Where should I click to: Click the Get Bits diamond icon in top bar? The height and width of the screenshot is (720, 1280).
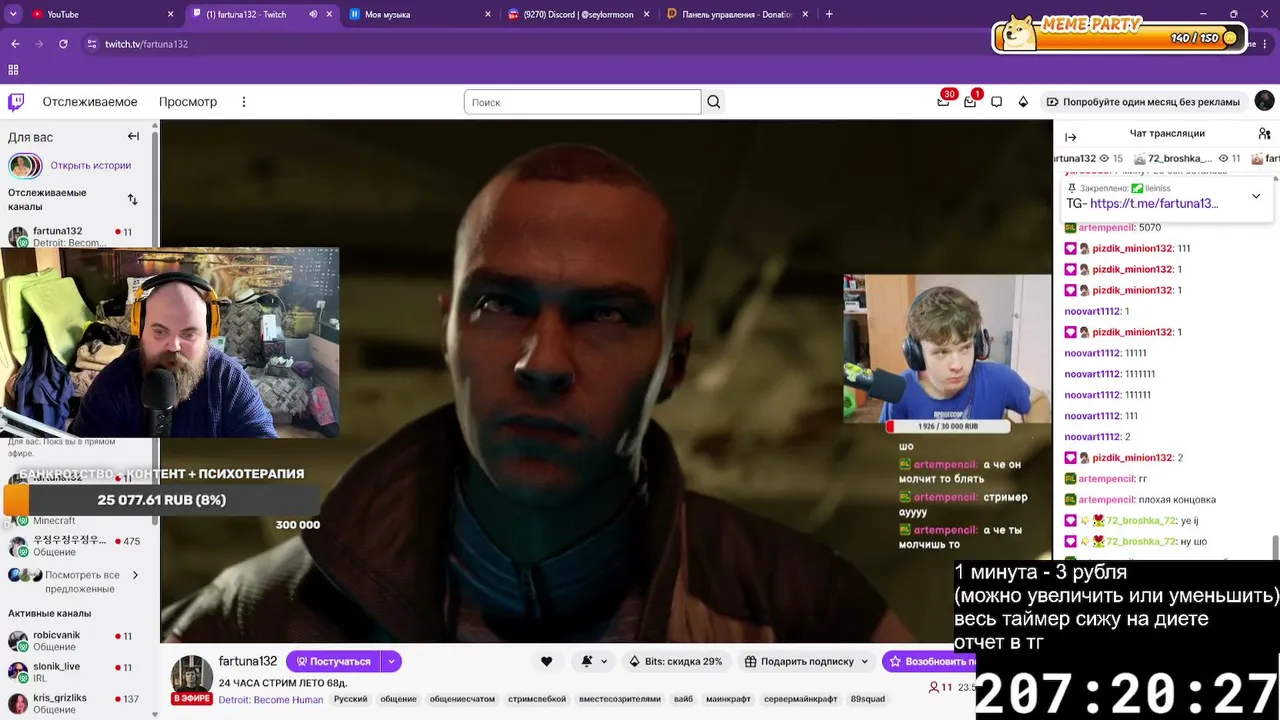point(1023,102)
